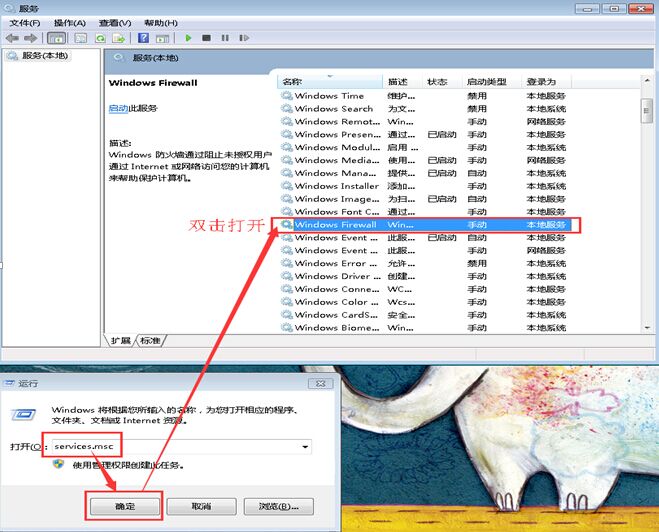
Task: Select the Windows Error ... service row
Action: (424, 263)
